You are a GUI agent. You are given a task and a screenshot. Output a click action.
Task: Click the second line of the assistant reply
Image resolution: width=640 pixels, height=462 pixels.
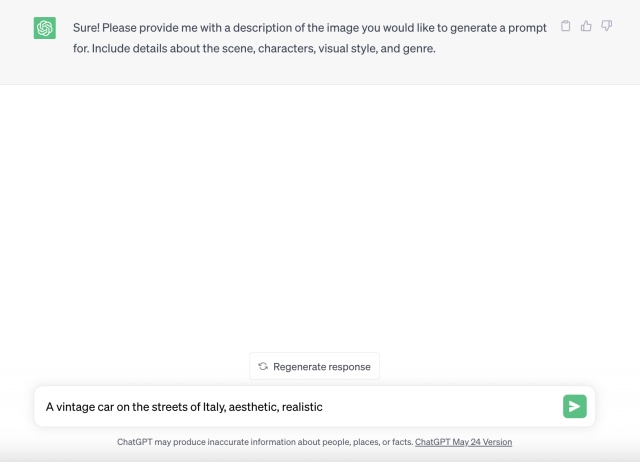pos(254,47)
